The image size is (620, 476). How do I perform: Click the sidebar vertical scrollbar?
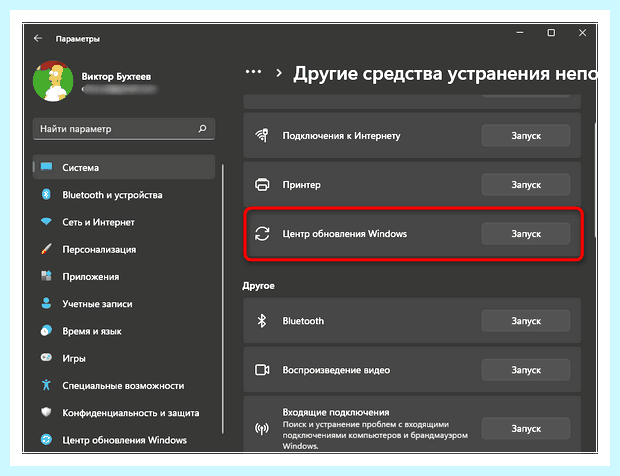click(223, 298)
